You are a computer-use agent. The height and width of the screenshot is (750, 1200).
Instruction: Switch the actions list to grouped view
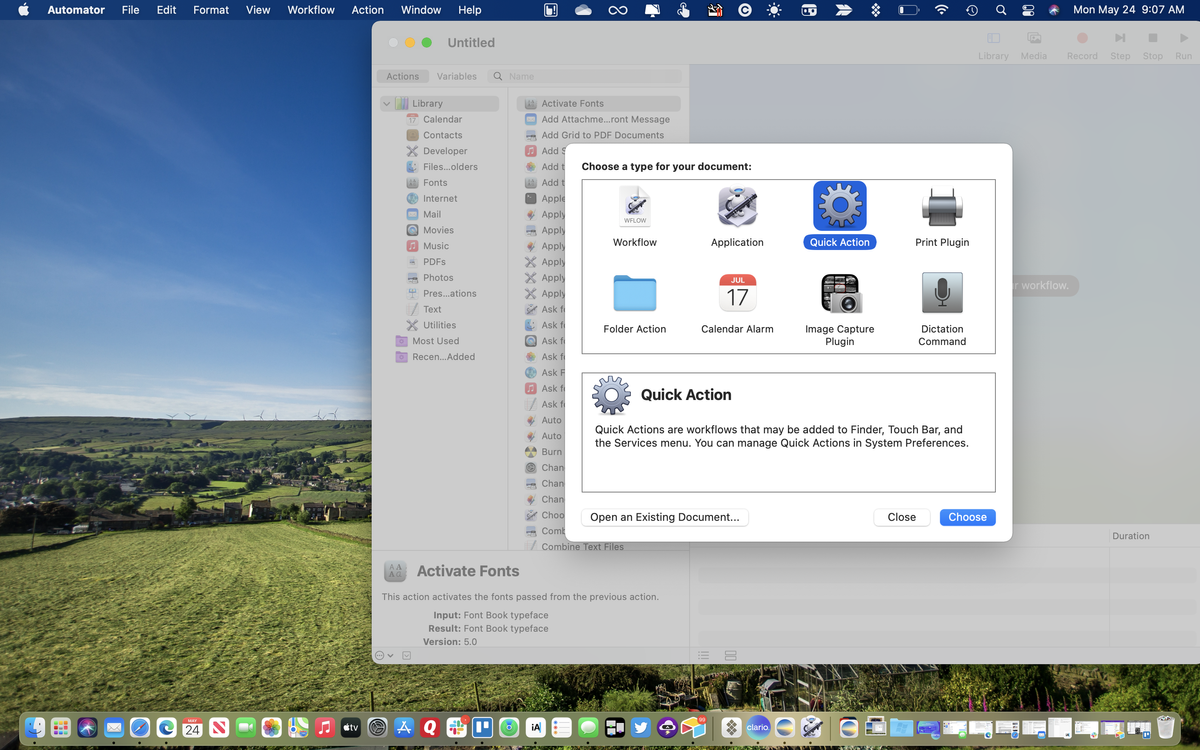point(730,654)
